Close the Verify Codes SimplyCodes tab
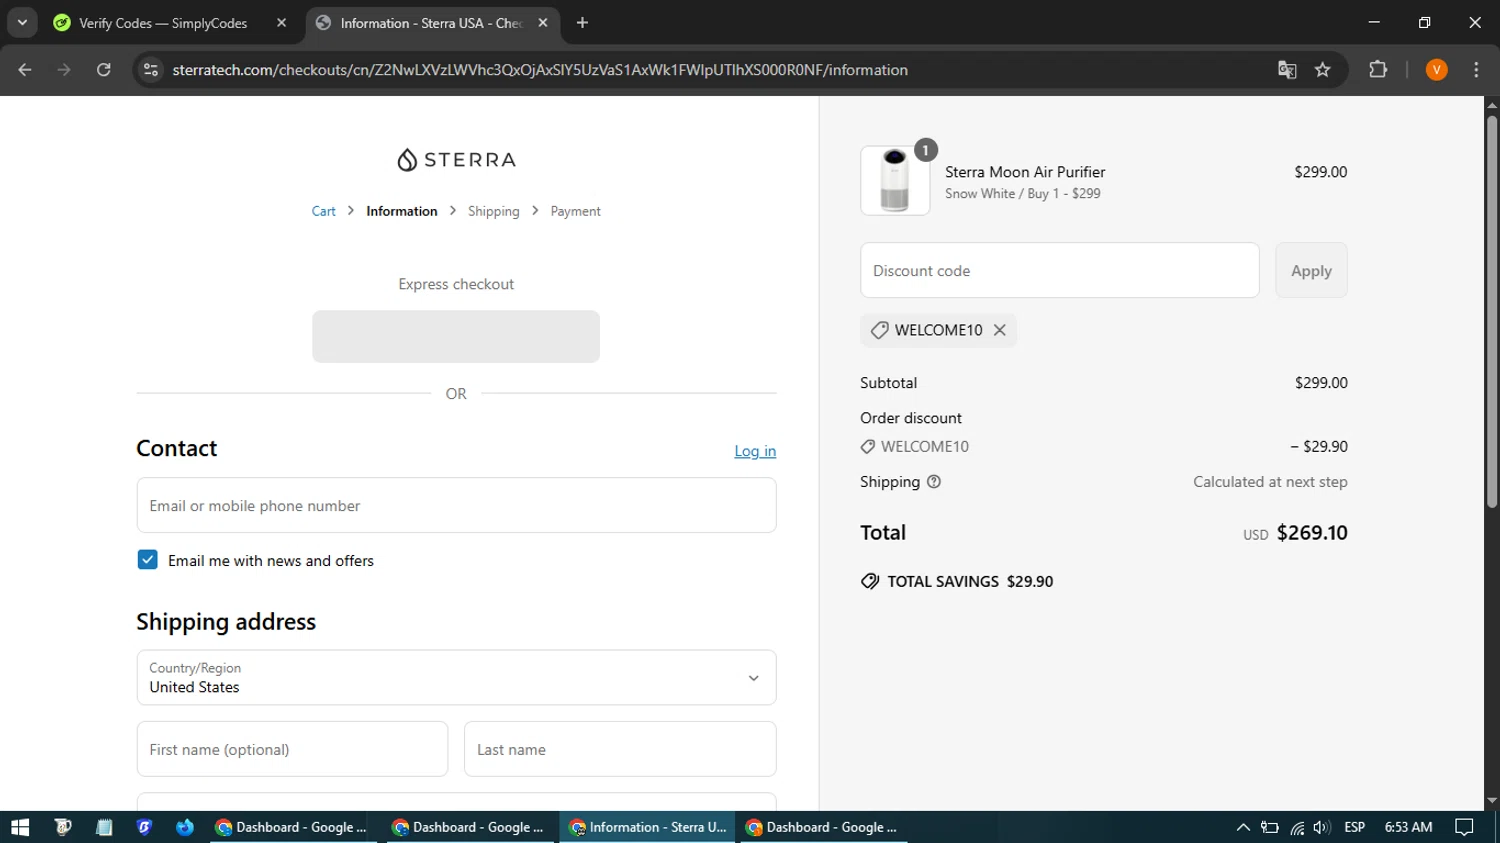 coord(281,23)
